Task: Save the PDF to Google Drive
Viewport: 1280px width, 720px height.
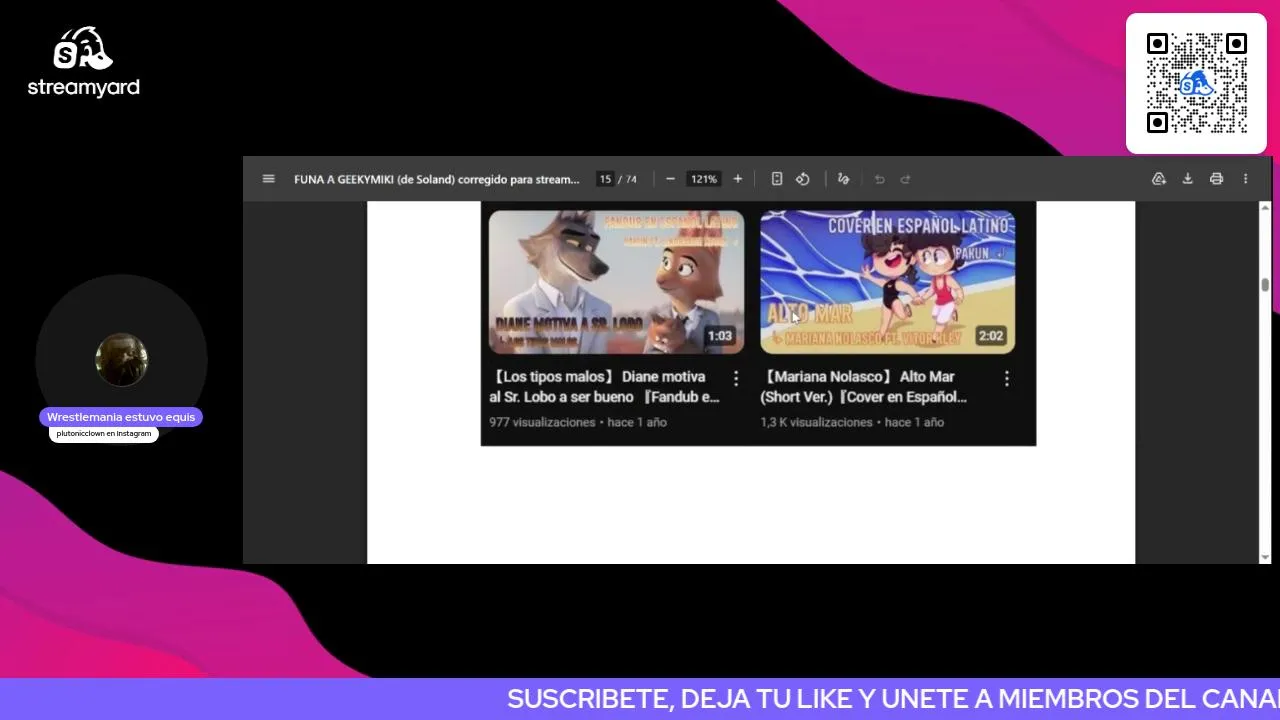Action: 1159,179
